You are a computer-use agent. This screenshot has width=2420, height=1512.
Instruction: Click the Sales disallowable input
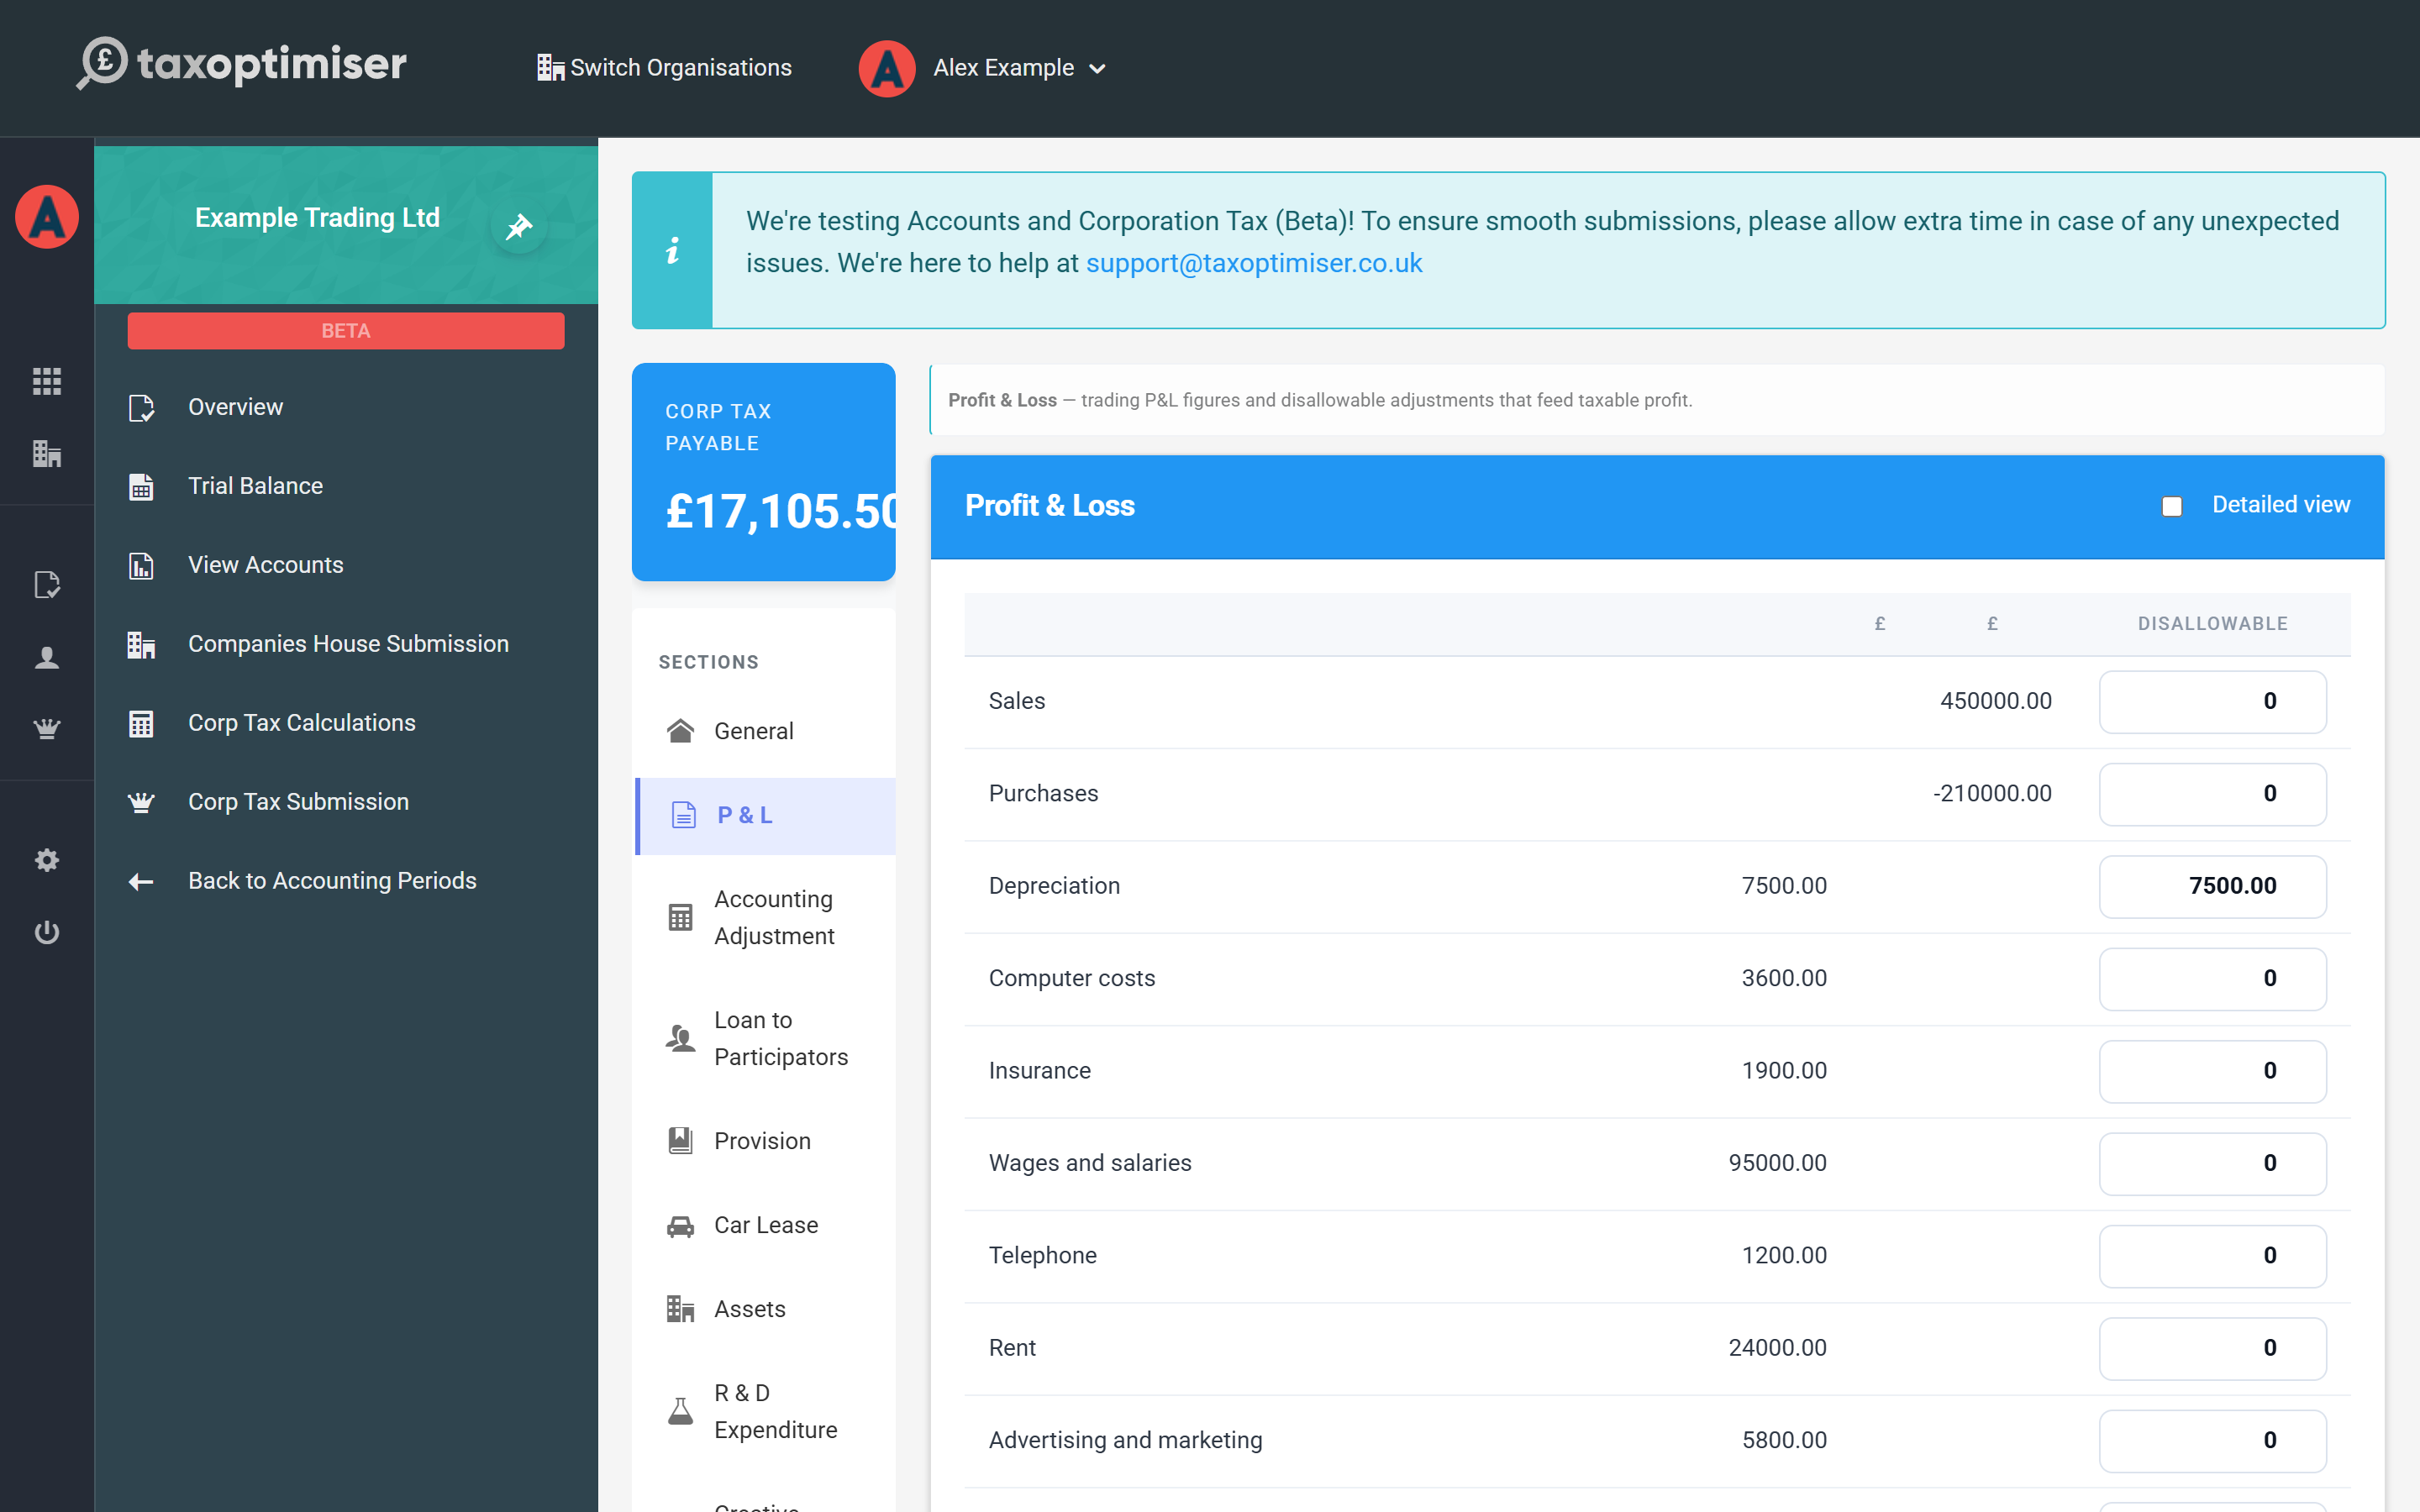pyautogui.click(x=2213, y=701)
